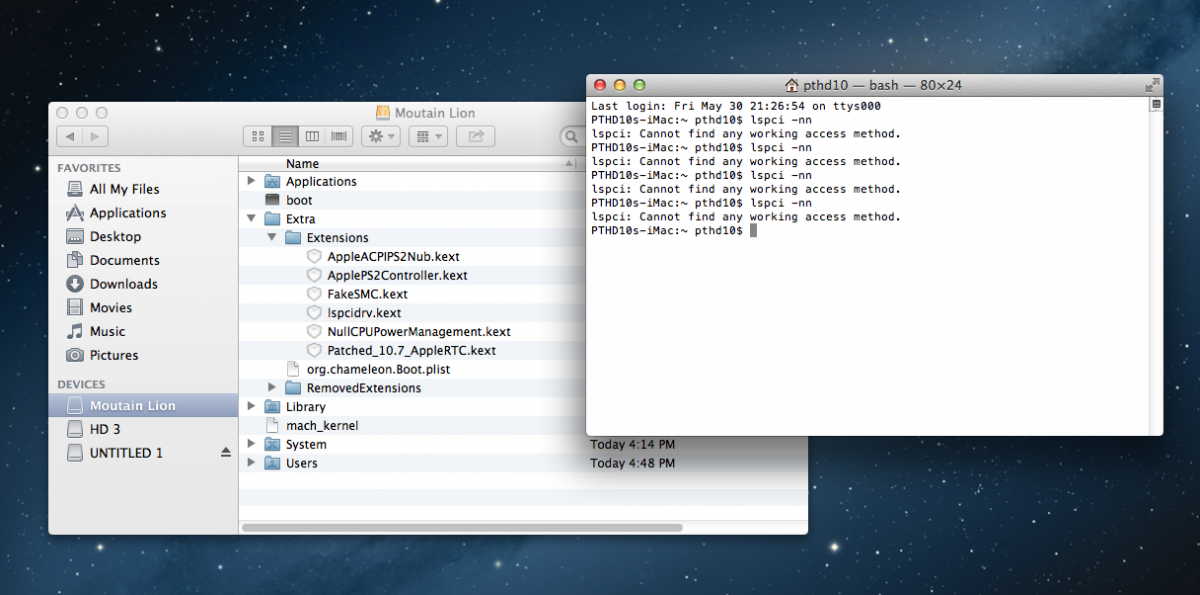Click the Share toolbar button
This screenshot has width=1200, height=595.
[x=476, y=136]
